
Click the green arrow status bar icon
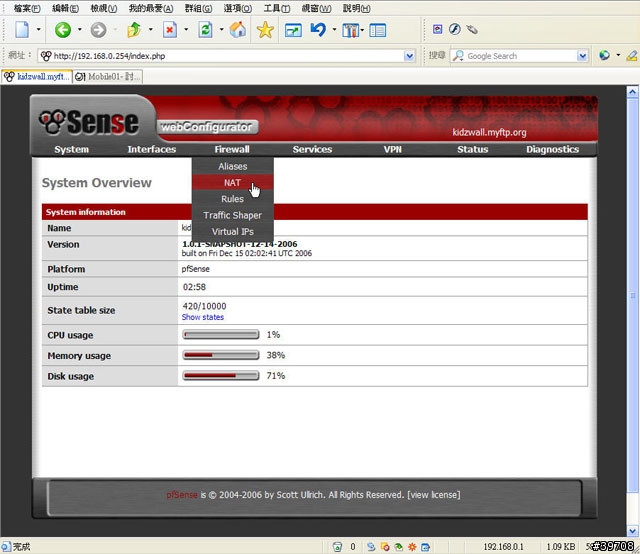(398, 547)
